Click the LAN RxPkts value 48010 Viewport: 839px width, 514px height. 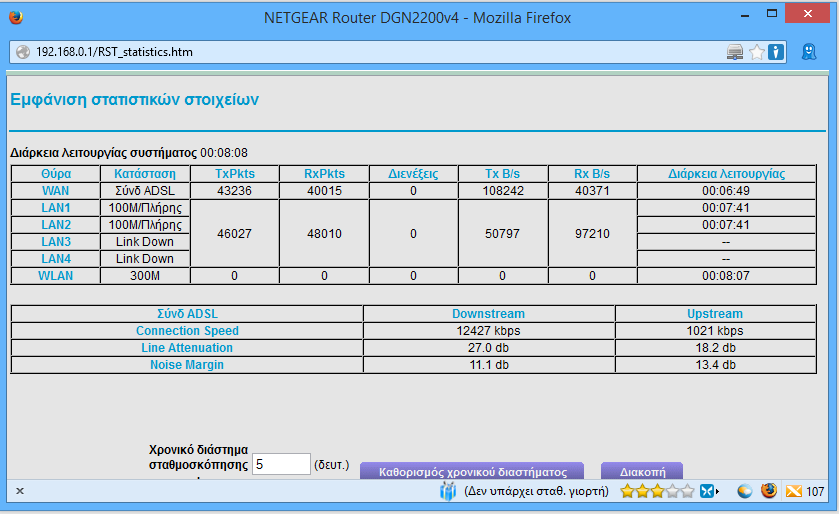324,234
